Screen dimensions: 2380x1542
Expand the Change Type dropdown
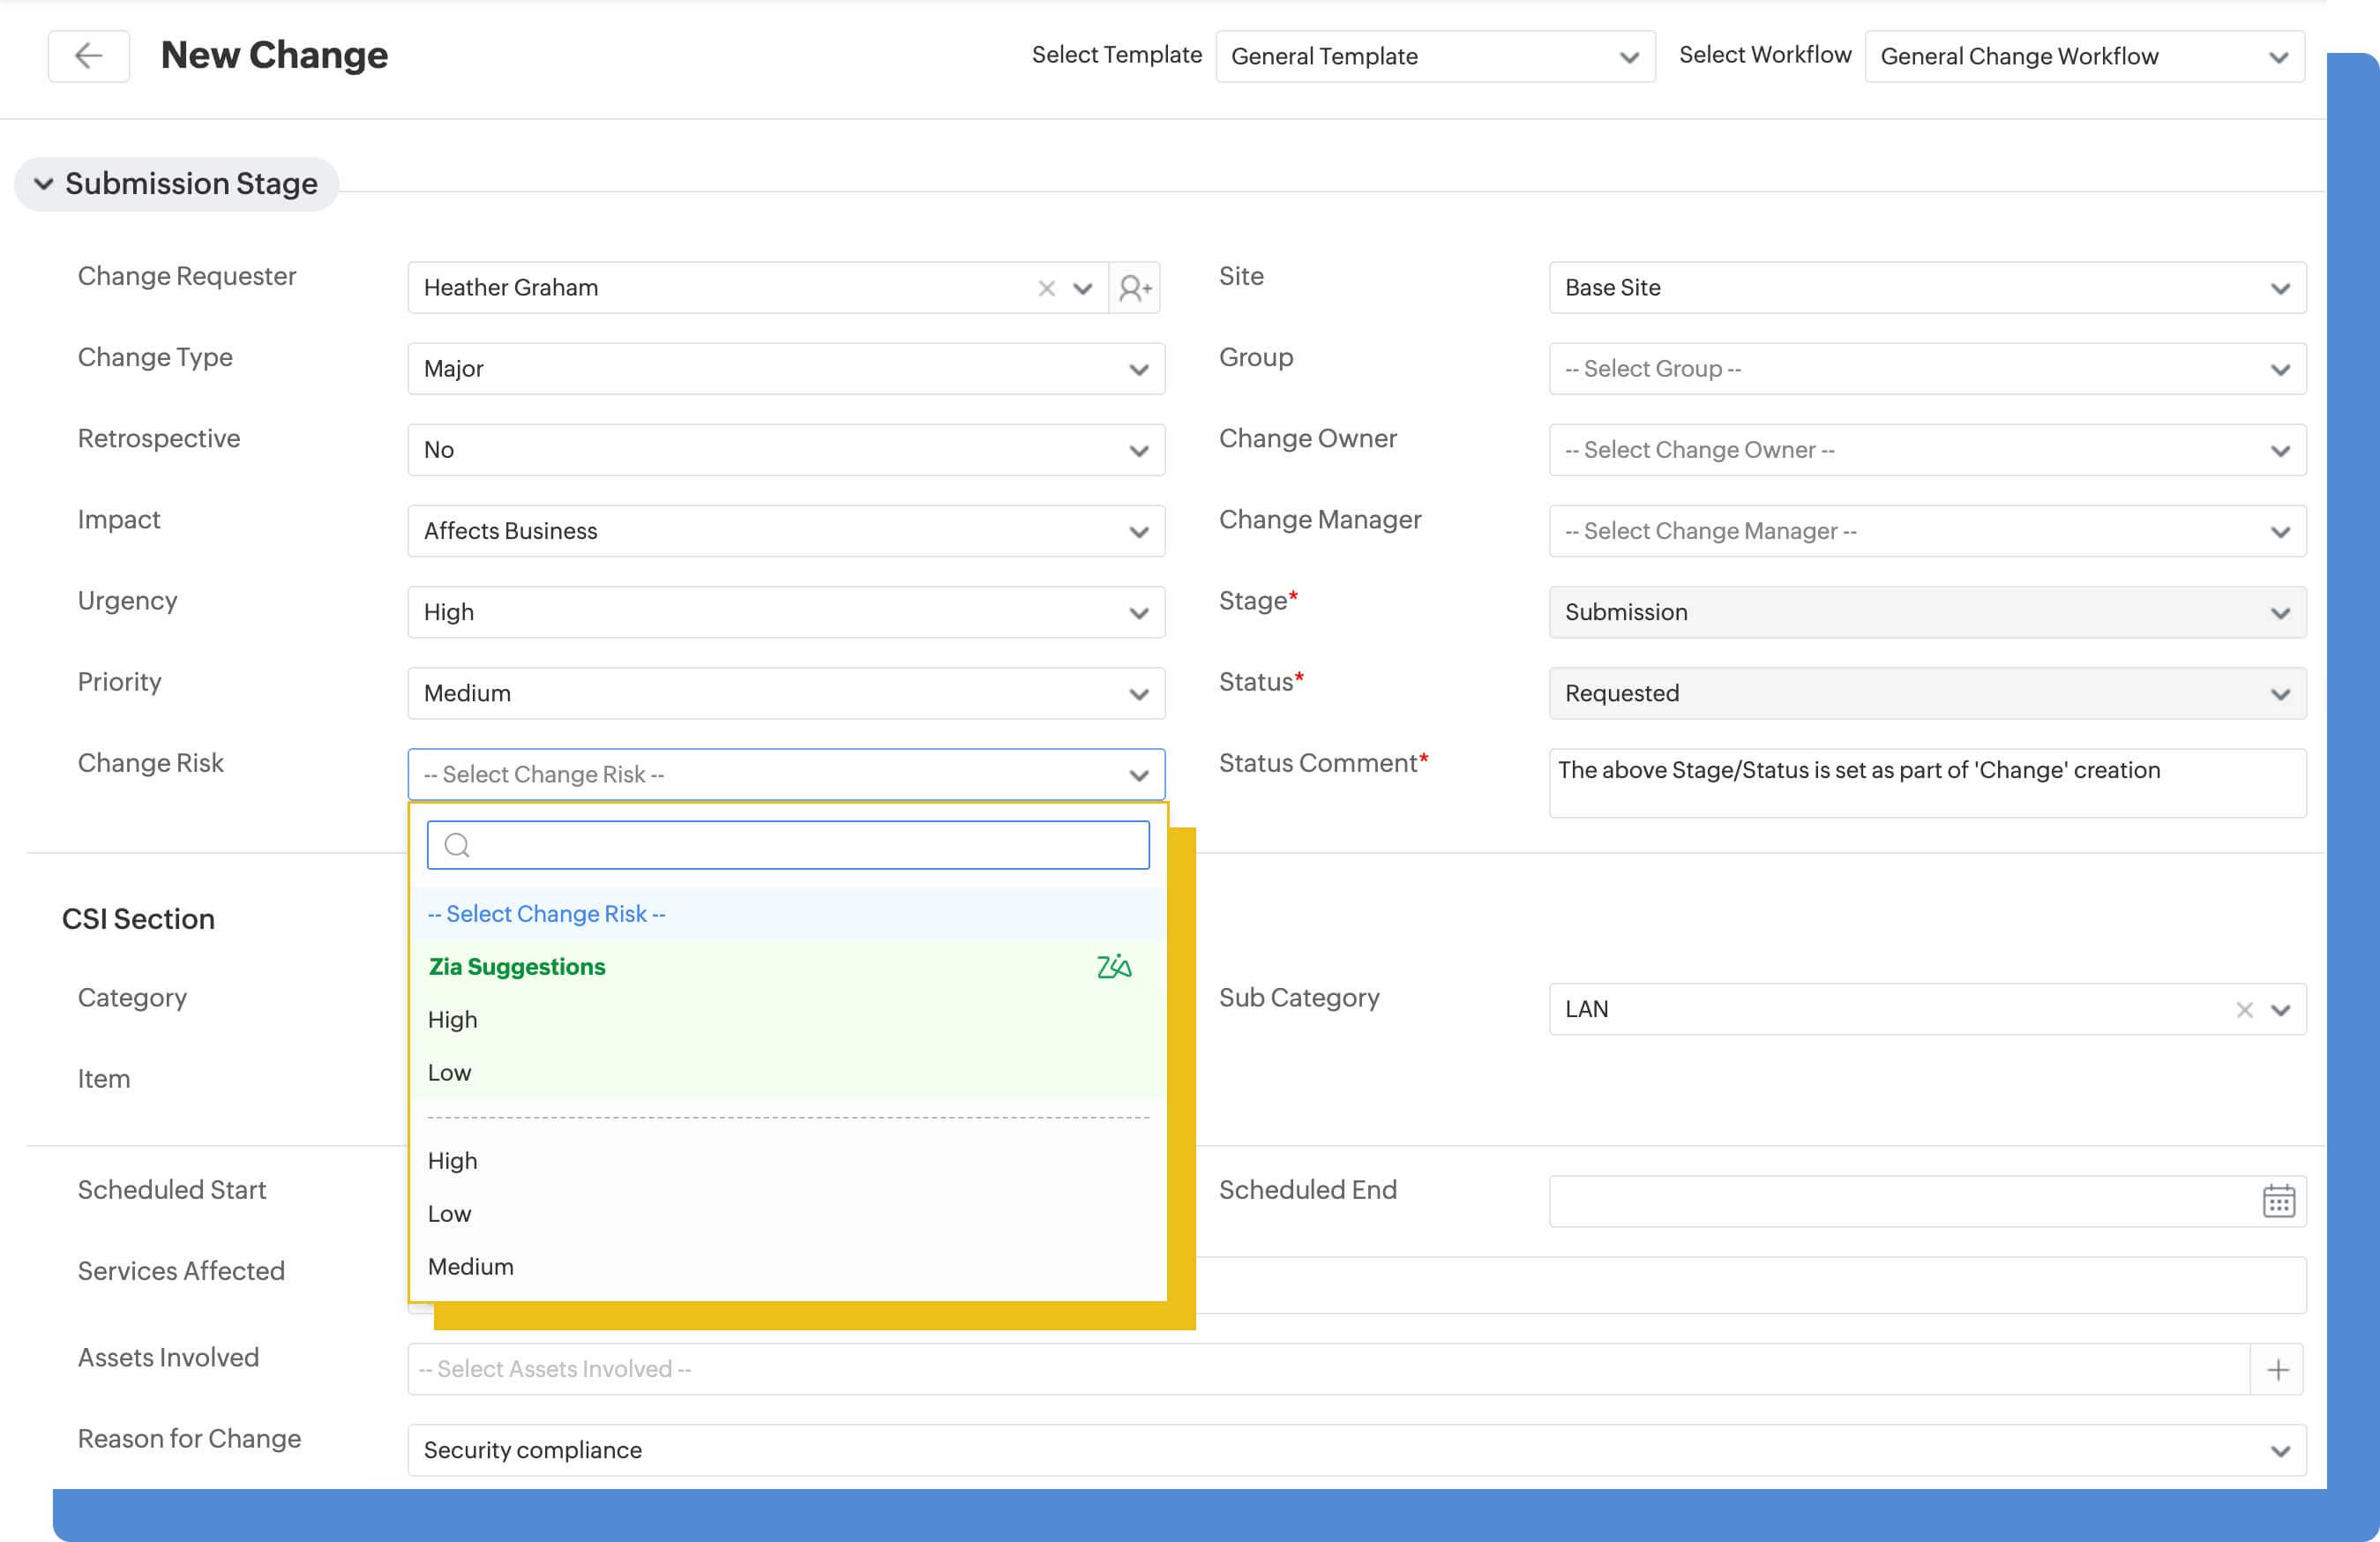[786, 369]
